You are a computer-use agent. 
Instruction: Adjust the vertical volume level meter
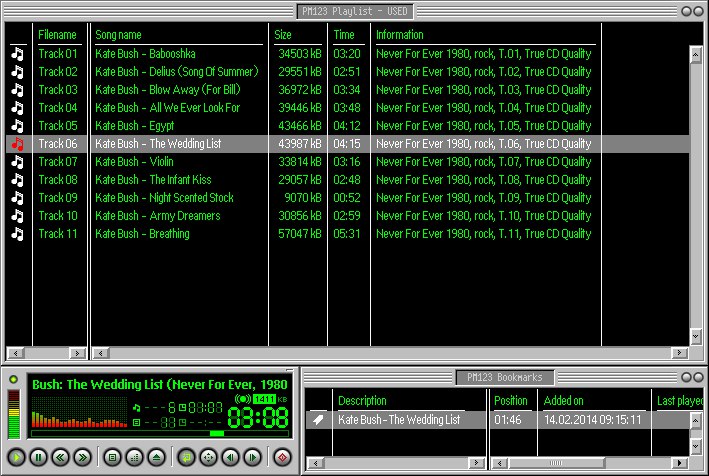pyautogui.click(x=14, y=415)
